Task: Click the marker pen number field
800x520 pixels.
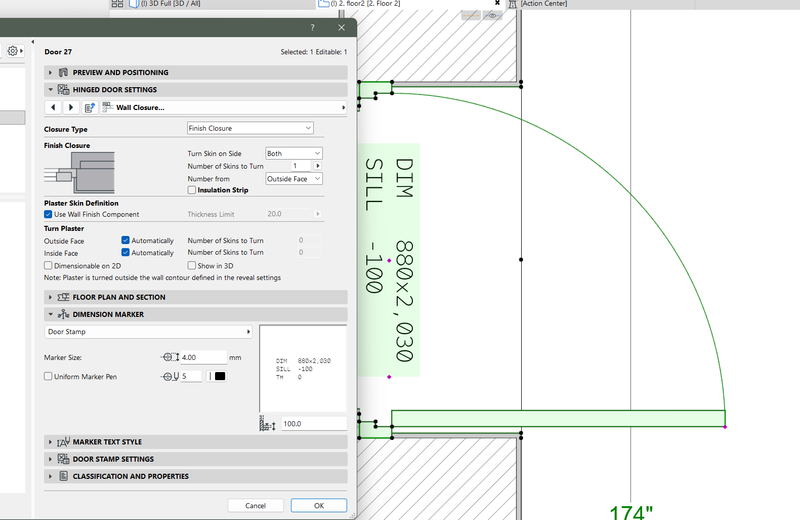Action: (x=191, y=376)
